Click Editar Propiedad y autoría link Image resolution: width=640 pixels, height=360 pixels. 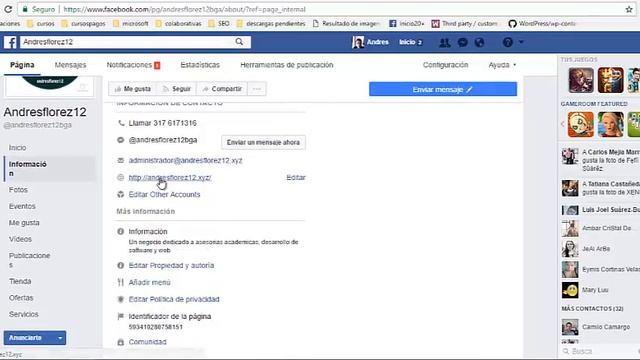(171, 265)
